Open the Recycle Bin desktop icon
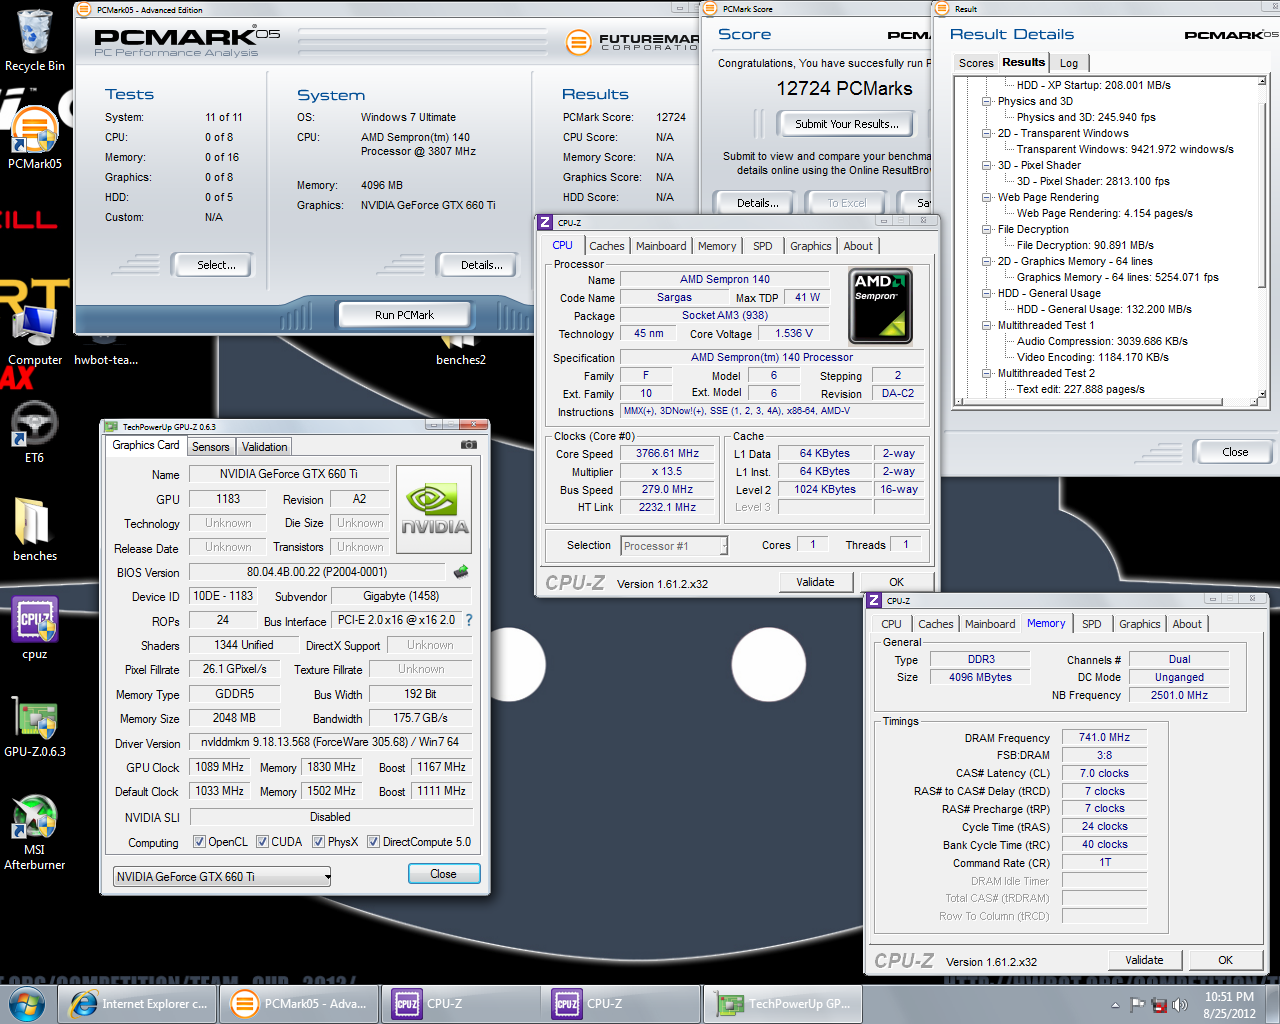This screenshot has width=1280, height=1024. point(34,40)
